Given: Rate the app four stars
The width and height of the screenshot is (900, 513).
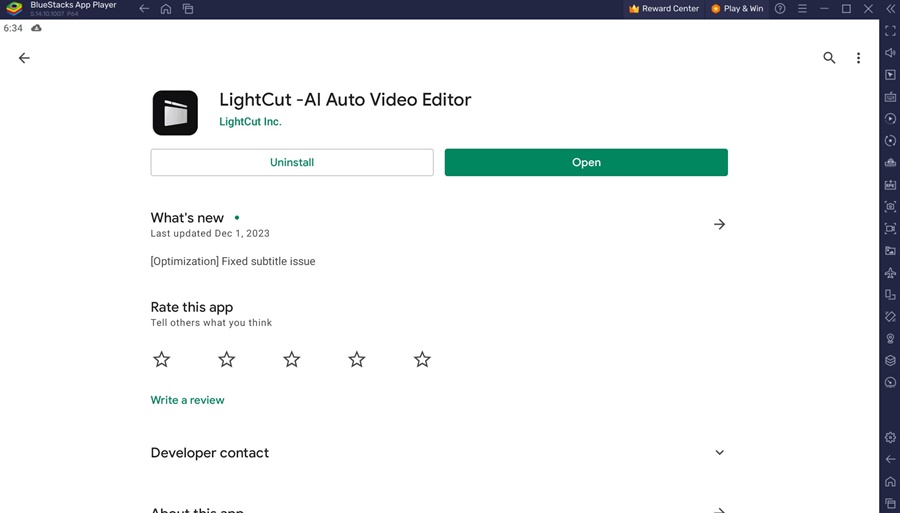Looking at the screenshot, I should point(357,360).
